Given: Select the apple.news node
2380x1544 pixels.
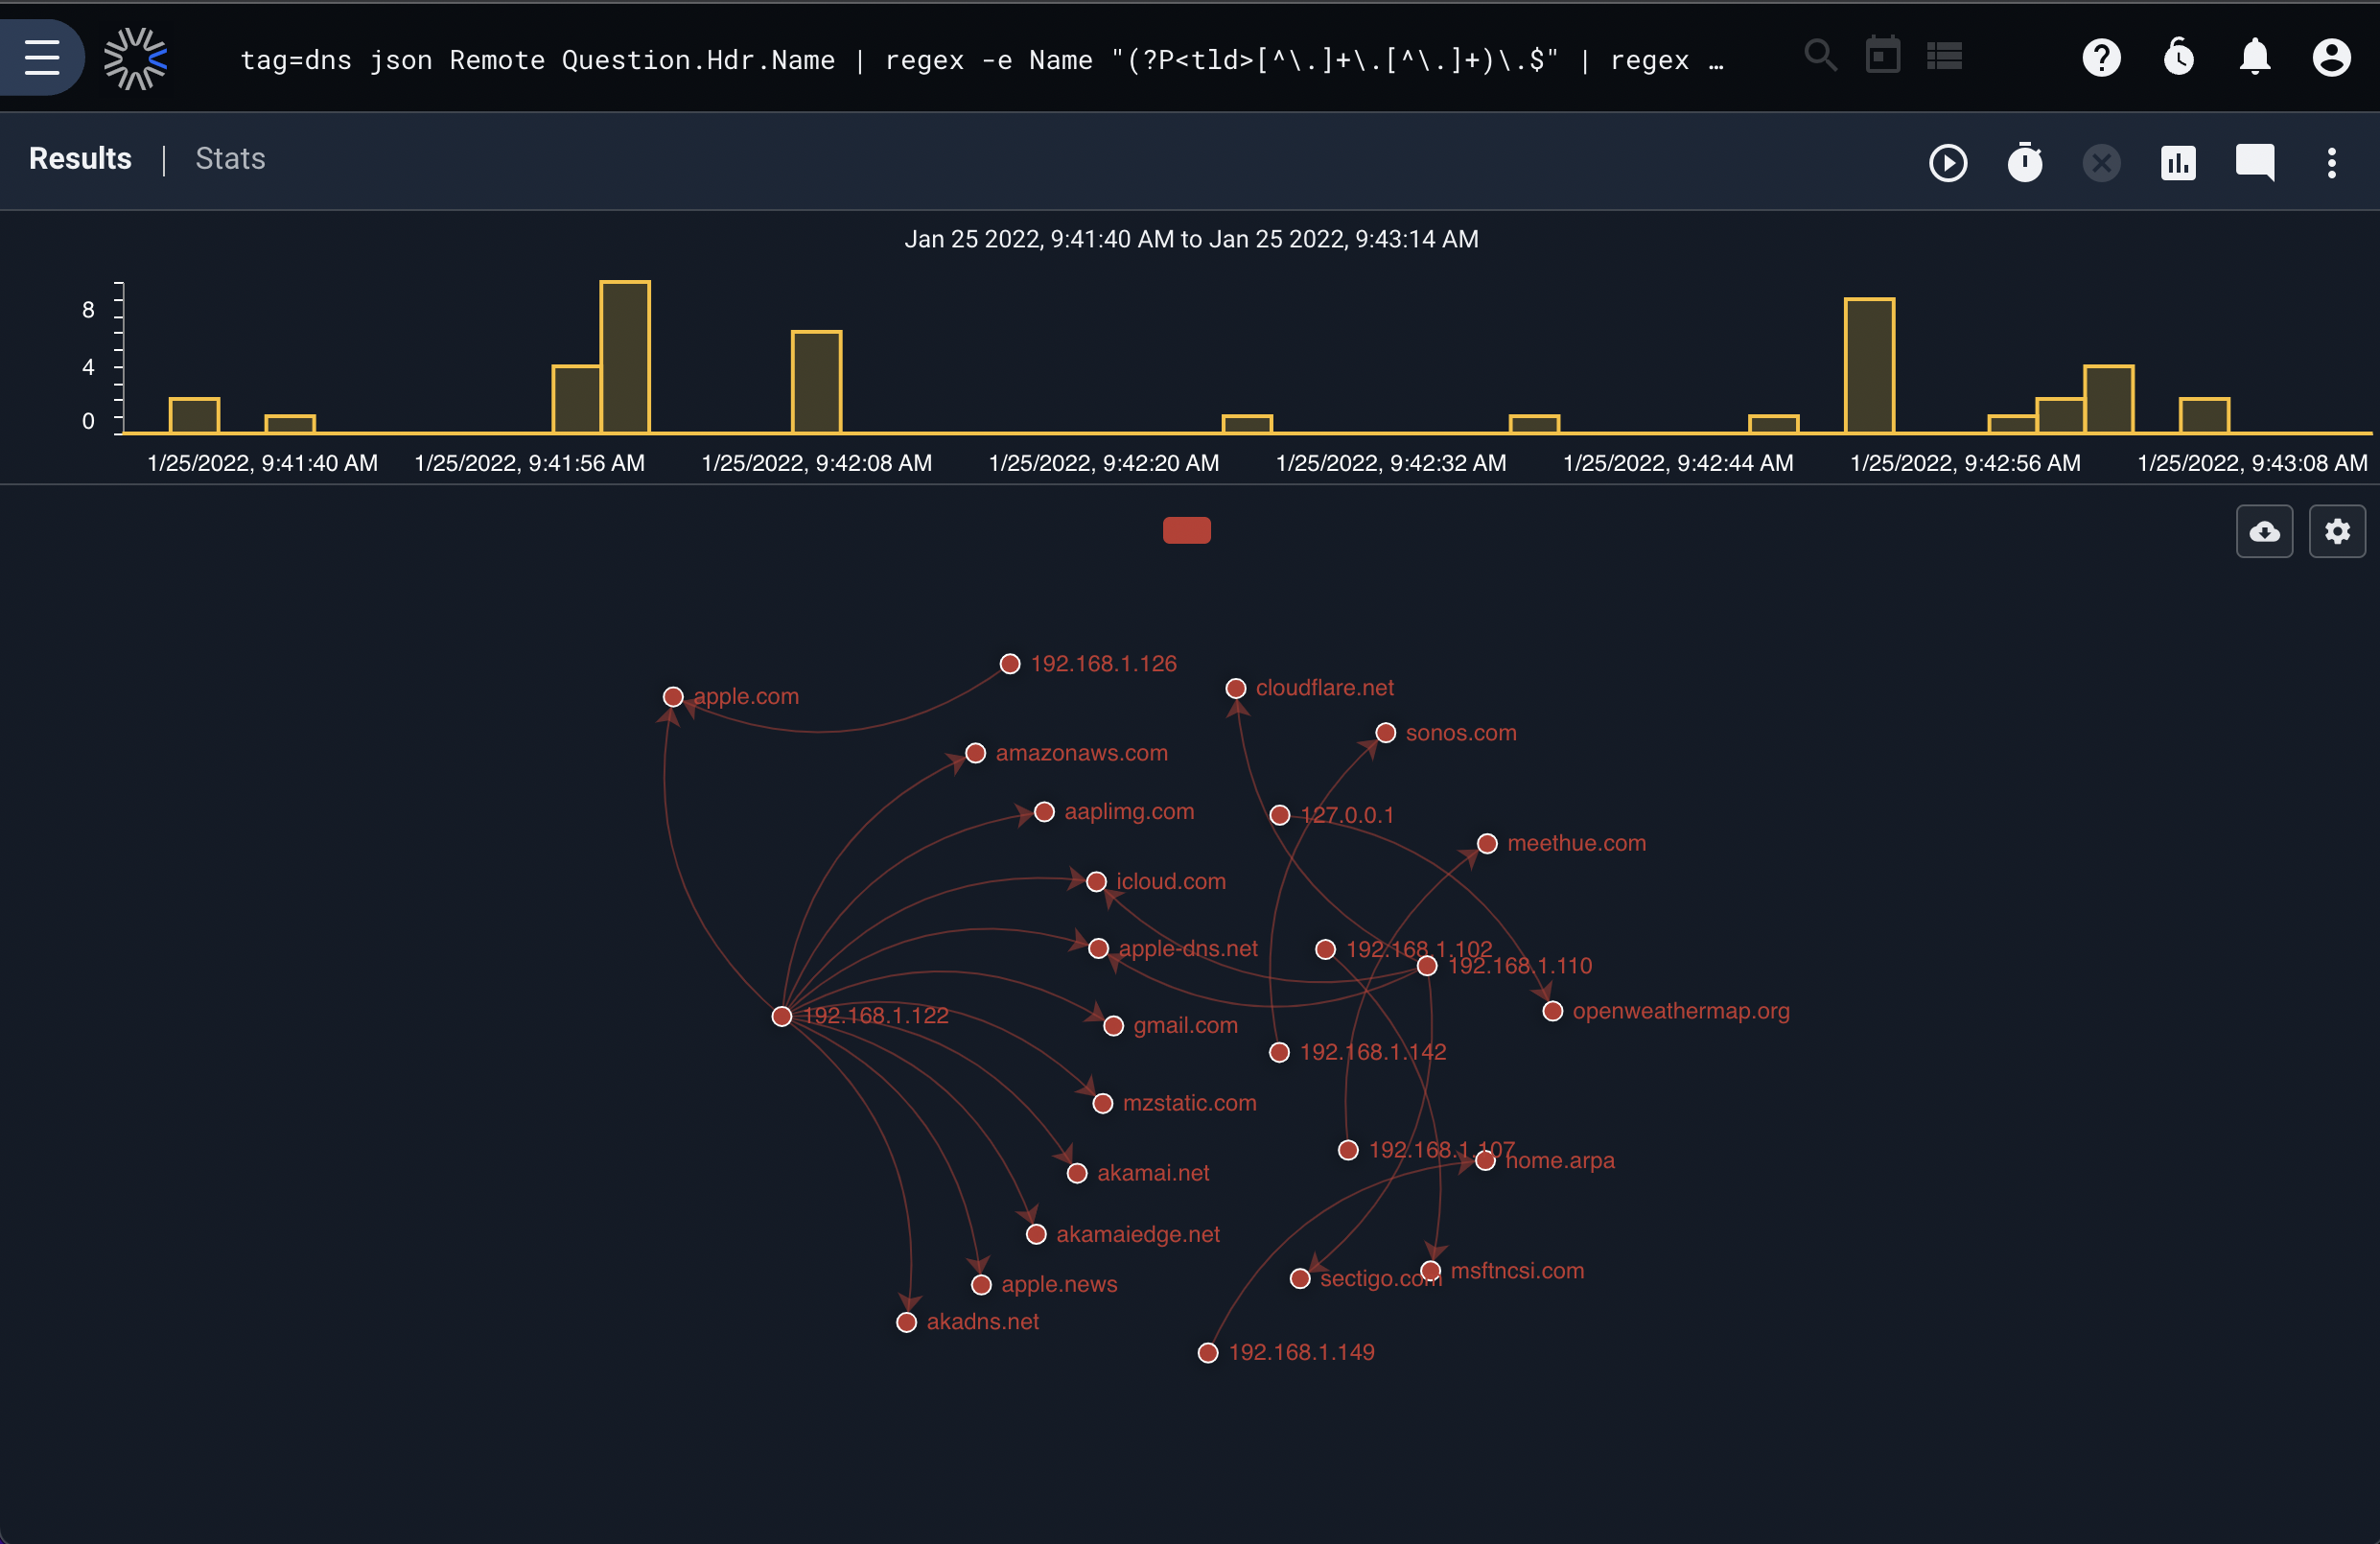Looking at the screenshot, I should coord(981,1285).
